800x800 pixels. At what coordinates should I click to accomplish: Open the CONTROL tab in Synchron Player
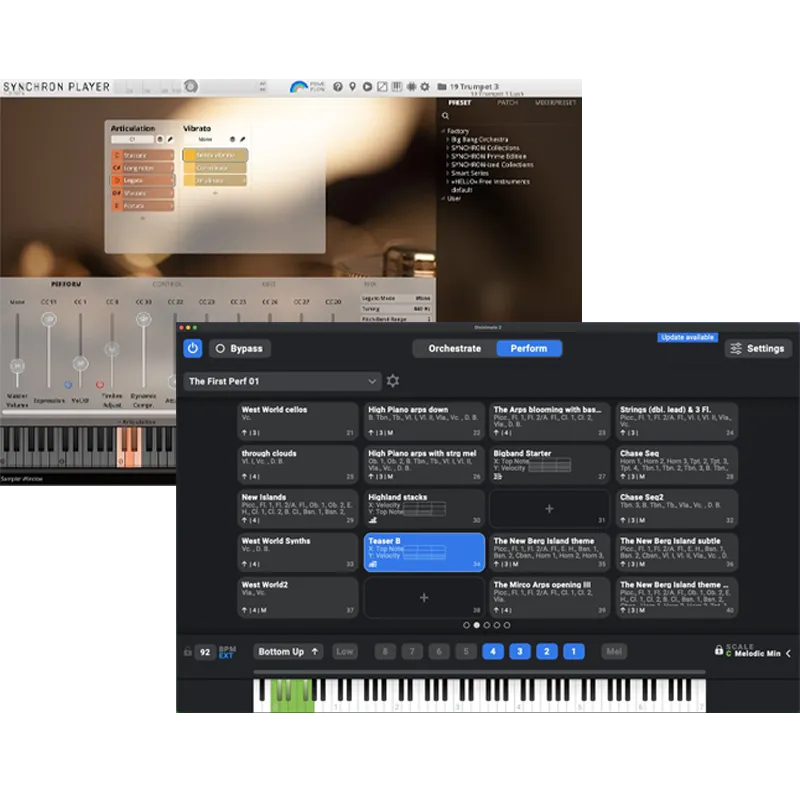coord(167,284)
